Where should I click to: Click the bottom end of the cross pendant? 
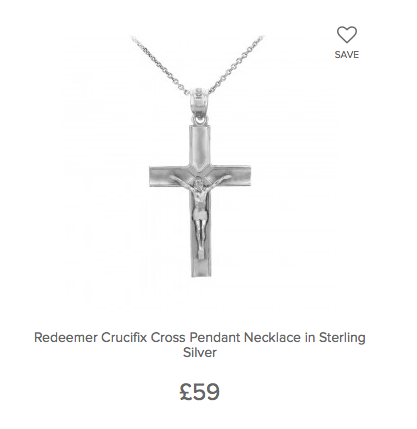tap(201, 267)
